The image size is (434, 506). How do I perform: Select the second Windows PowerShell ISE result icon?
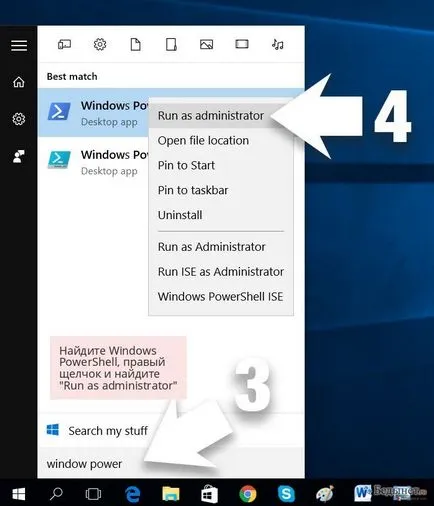[59, 160]
